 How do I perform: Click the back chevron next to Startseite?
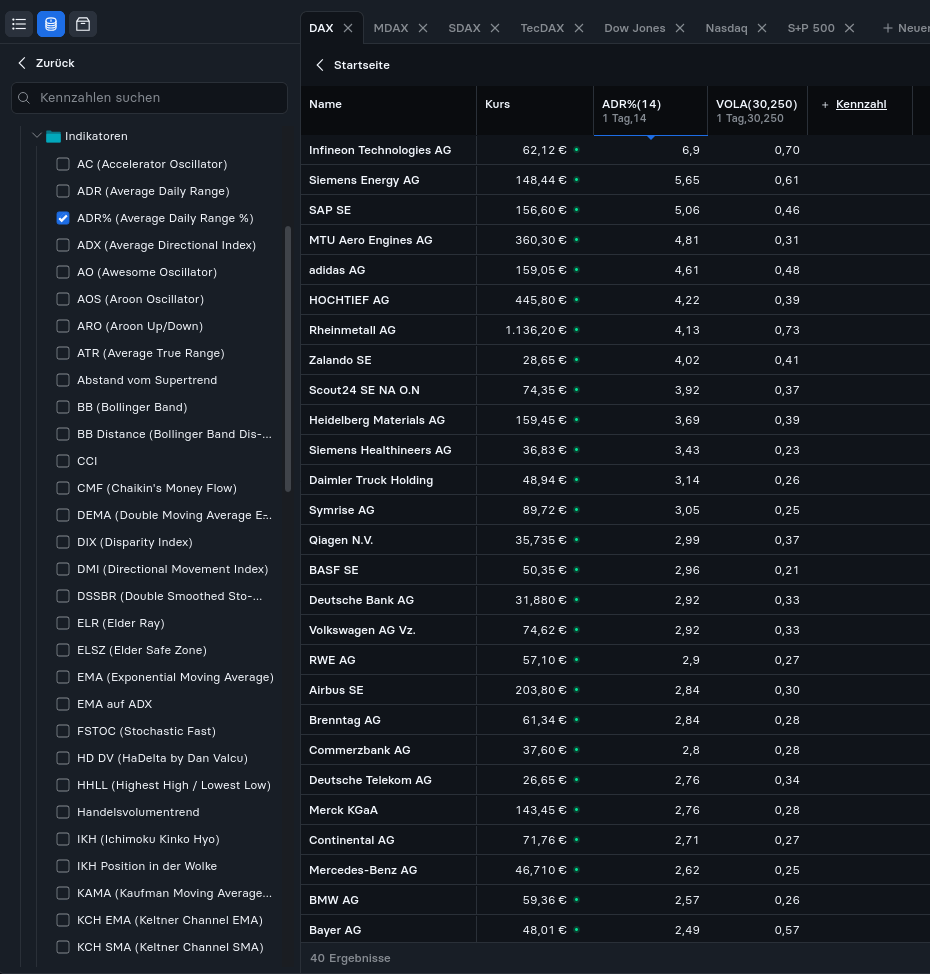point(320,65)
